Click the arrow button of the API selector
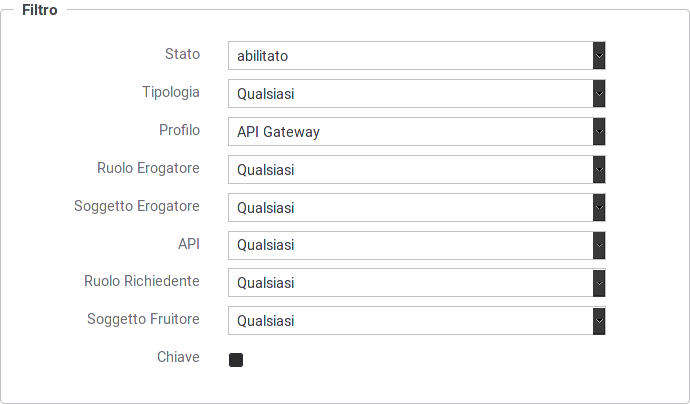The height and width of the screenshot is (404, 690). [599, 245]
